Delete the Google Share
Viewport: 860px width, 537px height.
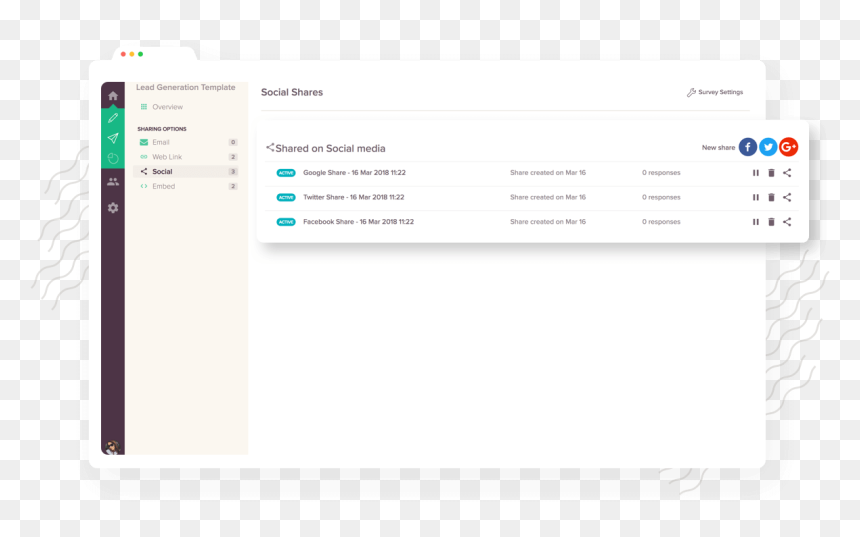click(771, 173)
